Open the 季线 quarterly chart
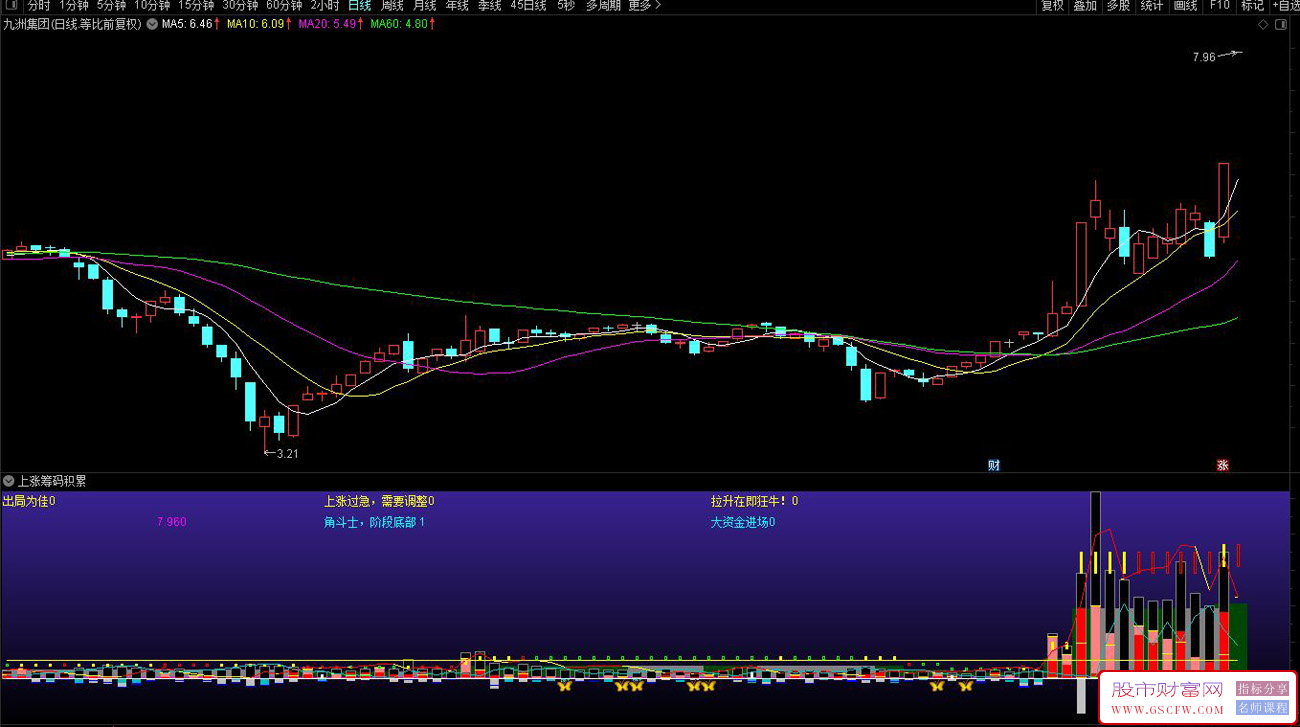The height and width of the screenshot is (727, 1300). [x=490, y=6]
